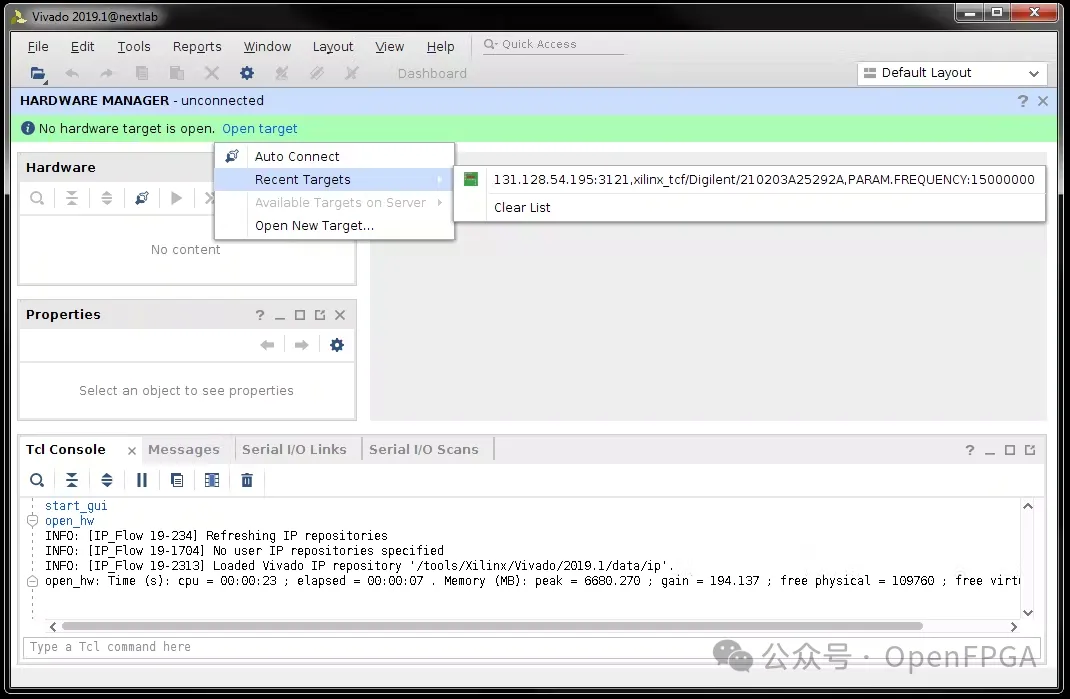Click the Tcl Console search icon
The height and width of the screenshot is (699, 1070).
[x=37, y=481]
